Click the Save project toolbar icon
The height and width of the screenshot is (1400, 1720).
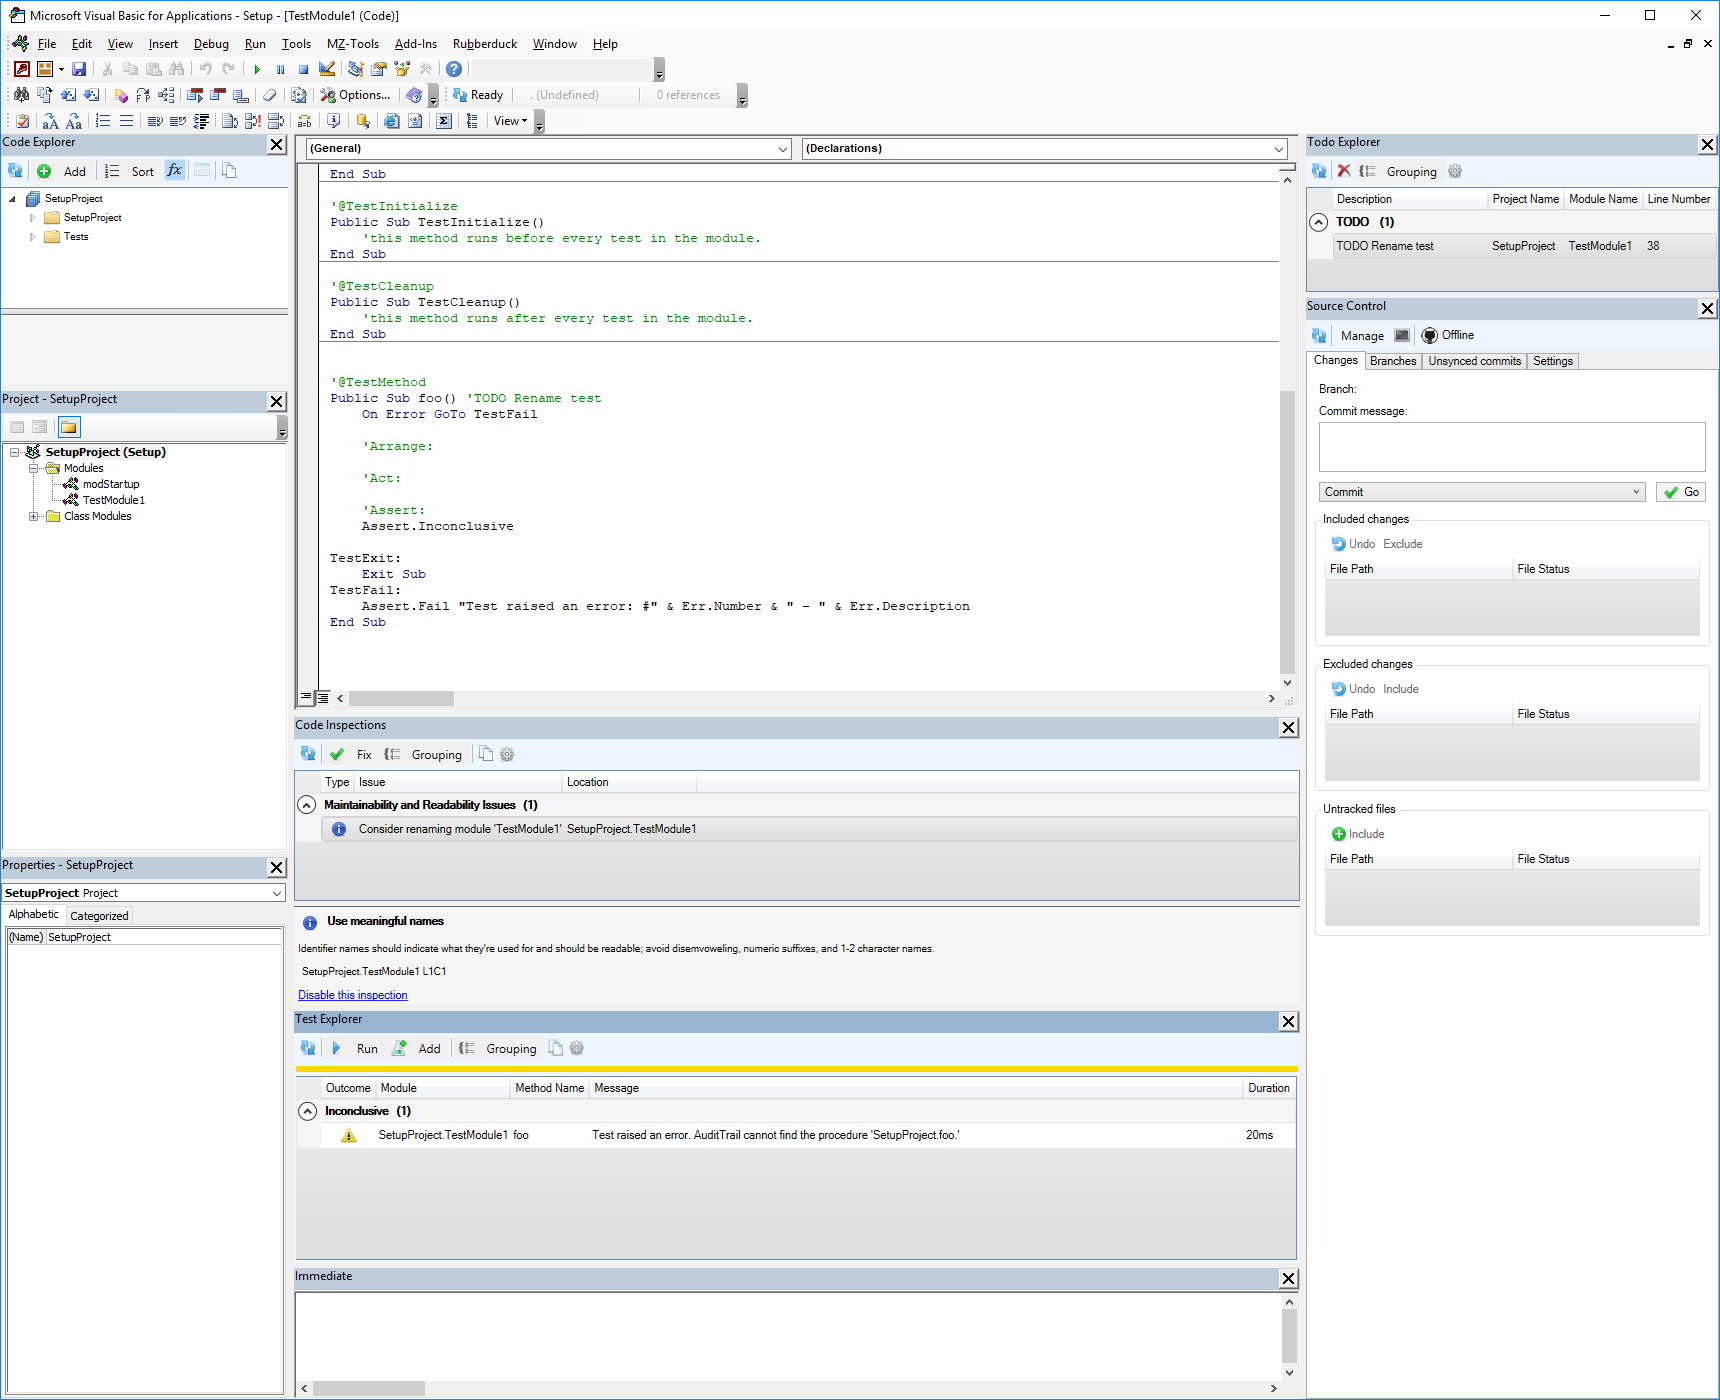point(79,69)
